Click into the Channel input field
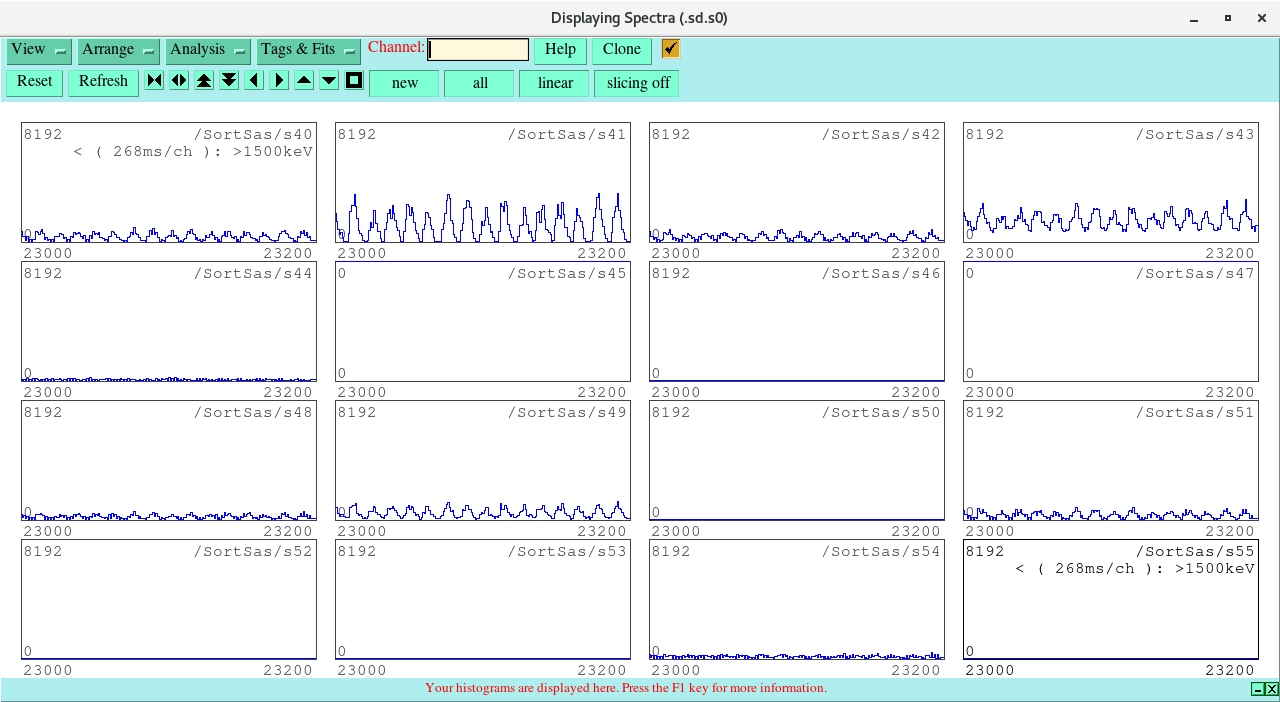This screenshot has height=702, width=1280. tap(478, 50)
